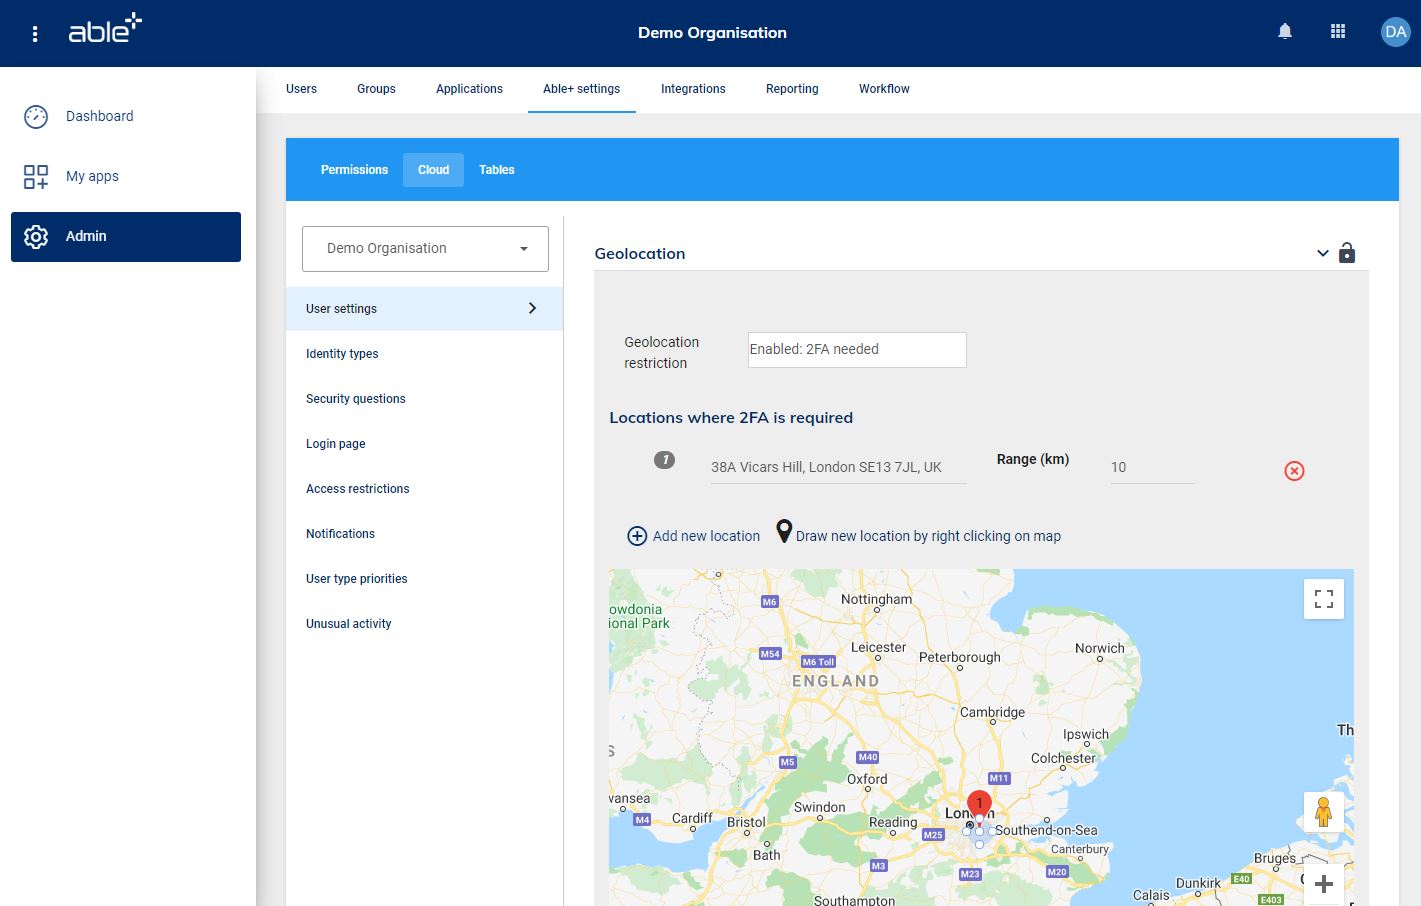This screenshot has height=906, width=1421.
Task: Collapse the Geolocation section chevron
Action: click(1322, 254)
